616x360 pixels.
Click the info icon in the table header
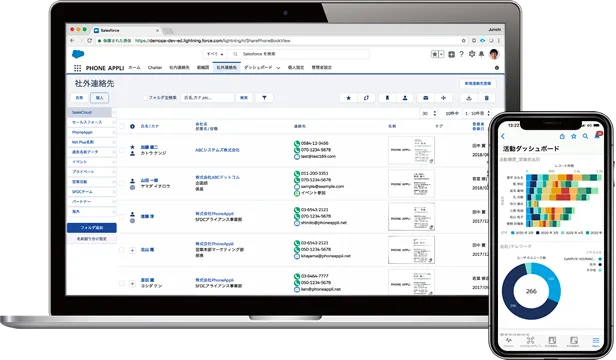tap(132, 126)
